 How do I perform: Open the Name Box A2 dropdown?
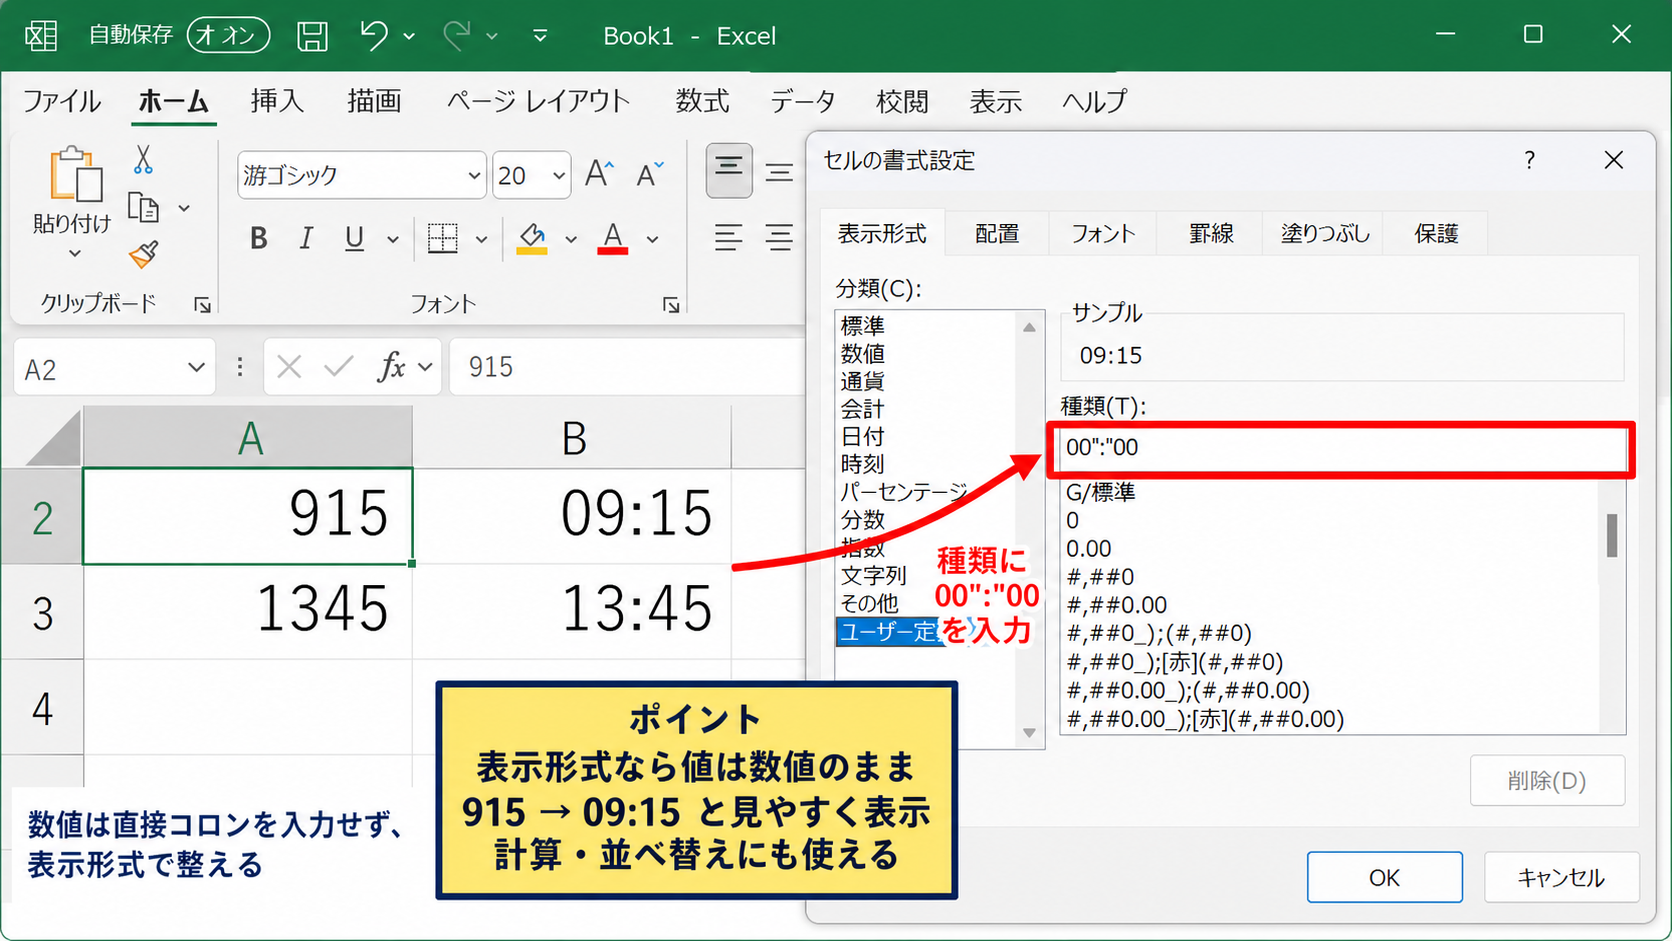tap(195, 368)
